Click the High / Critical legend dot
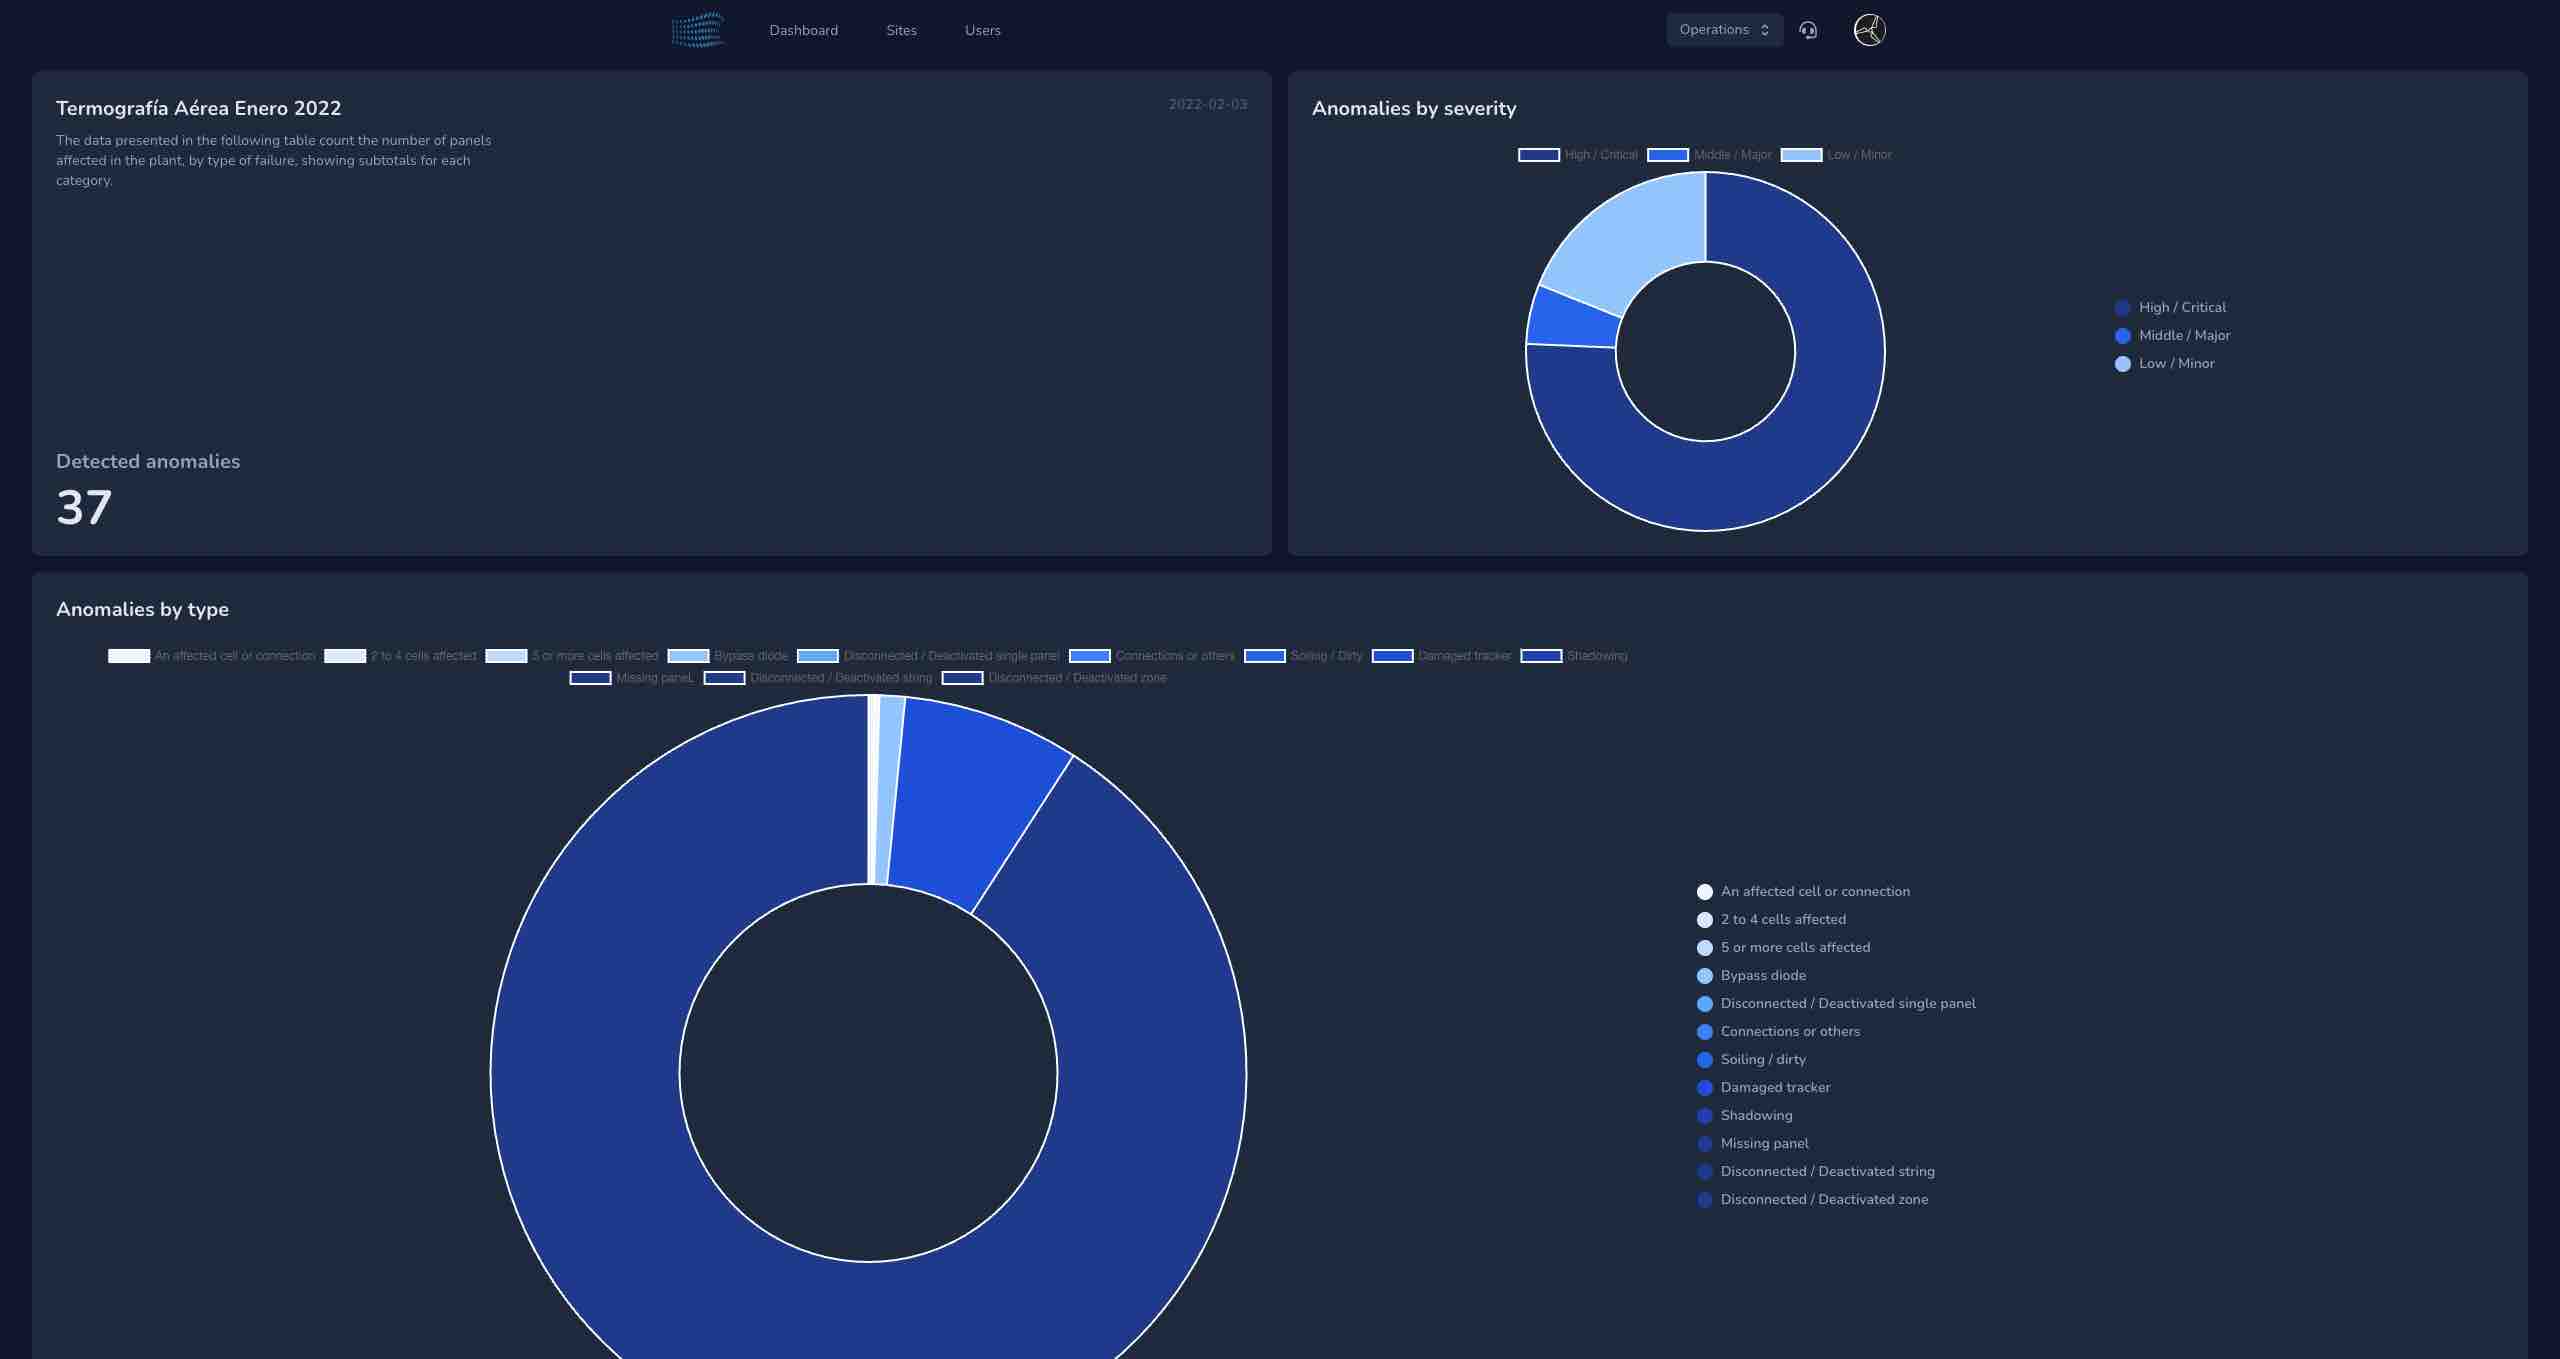This screenshot has height=1359, width=2560. 2122,308
